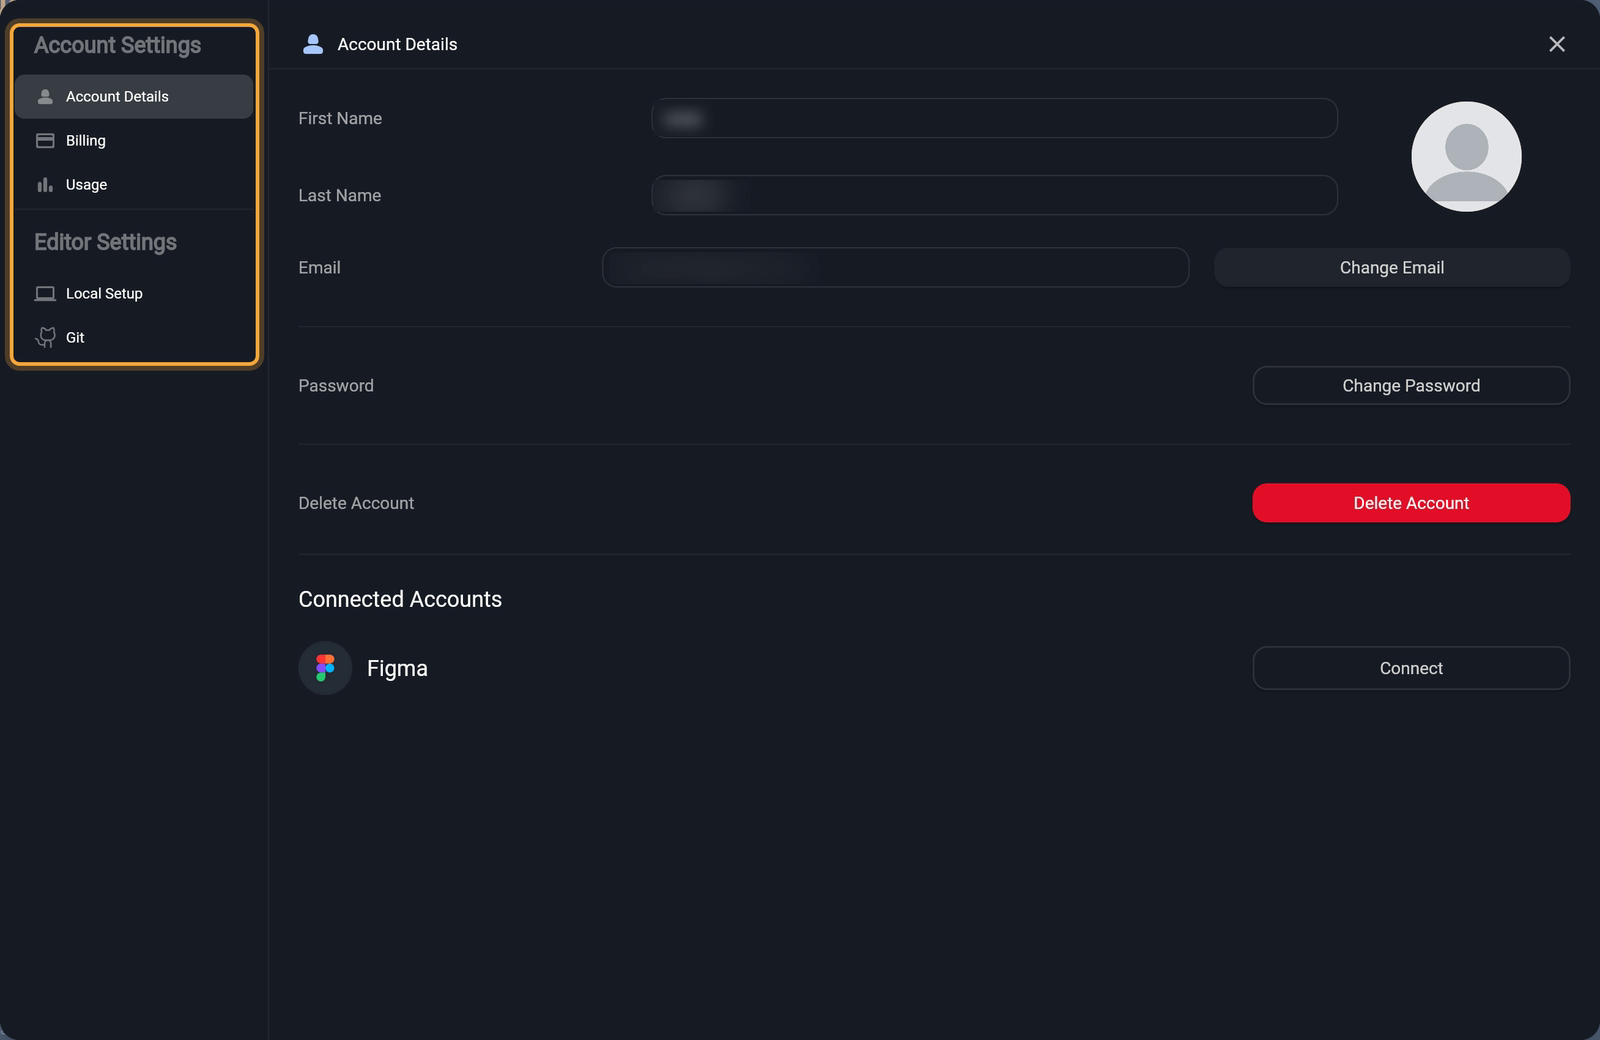Click the profile avatar picture

(1466, 157)
